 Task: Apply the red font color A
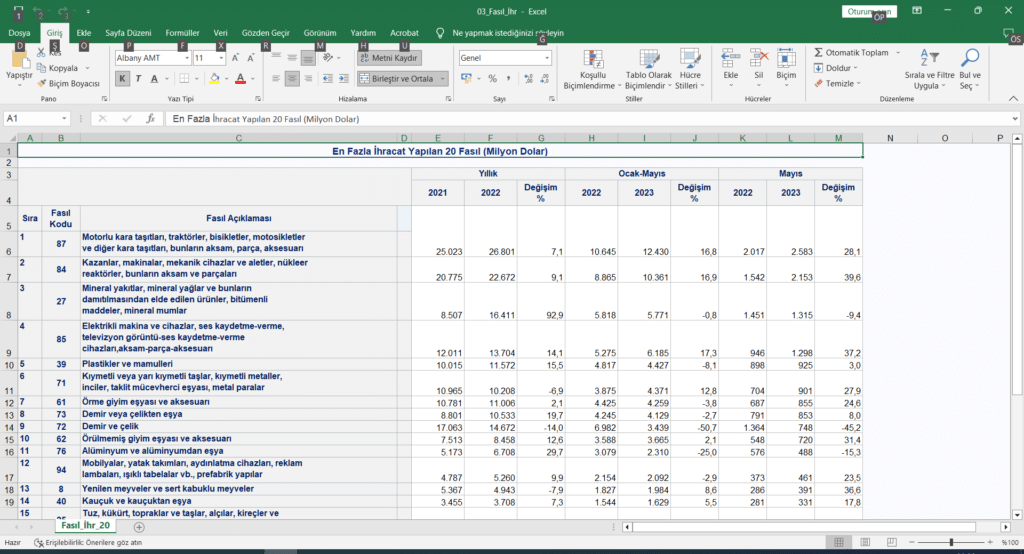[x=240, y=79]
